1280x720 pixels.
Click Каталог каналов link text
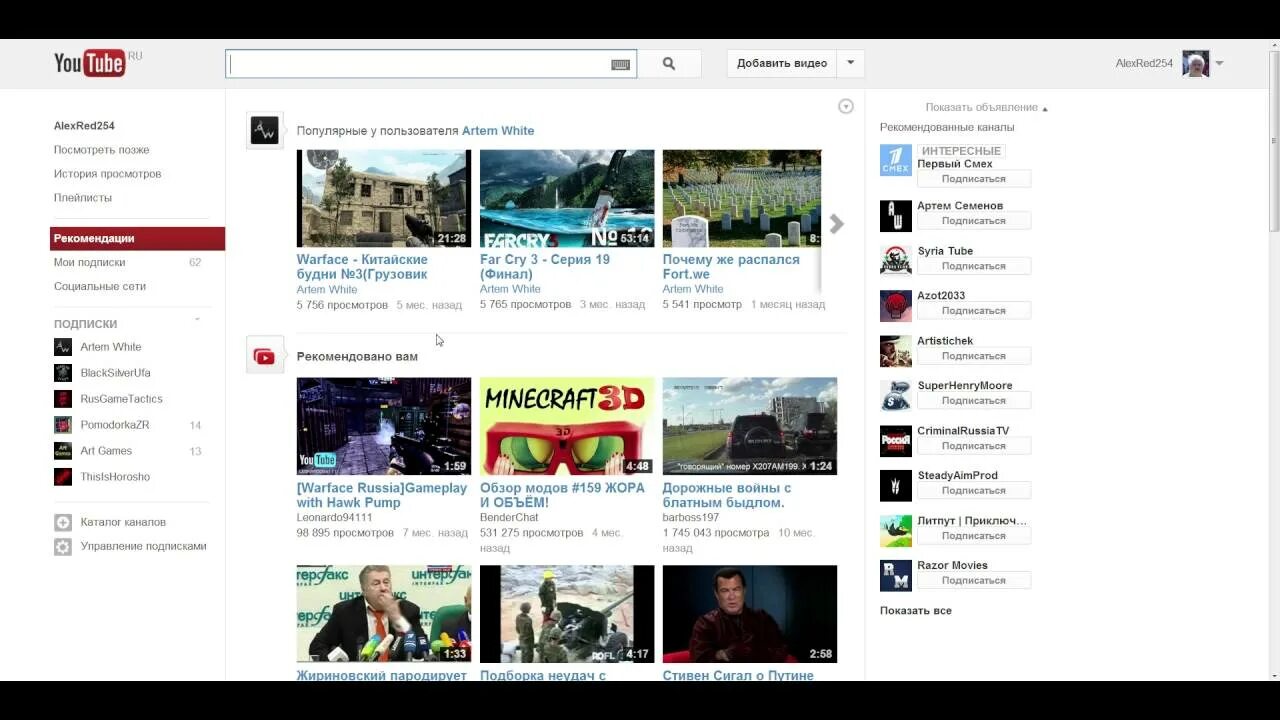coord(123,522)
